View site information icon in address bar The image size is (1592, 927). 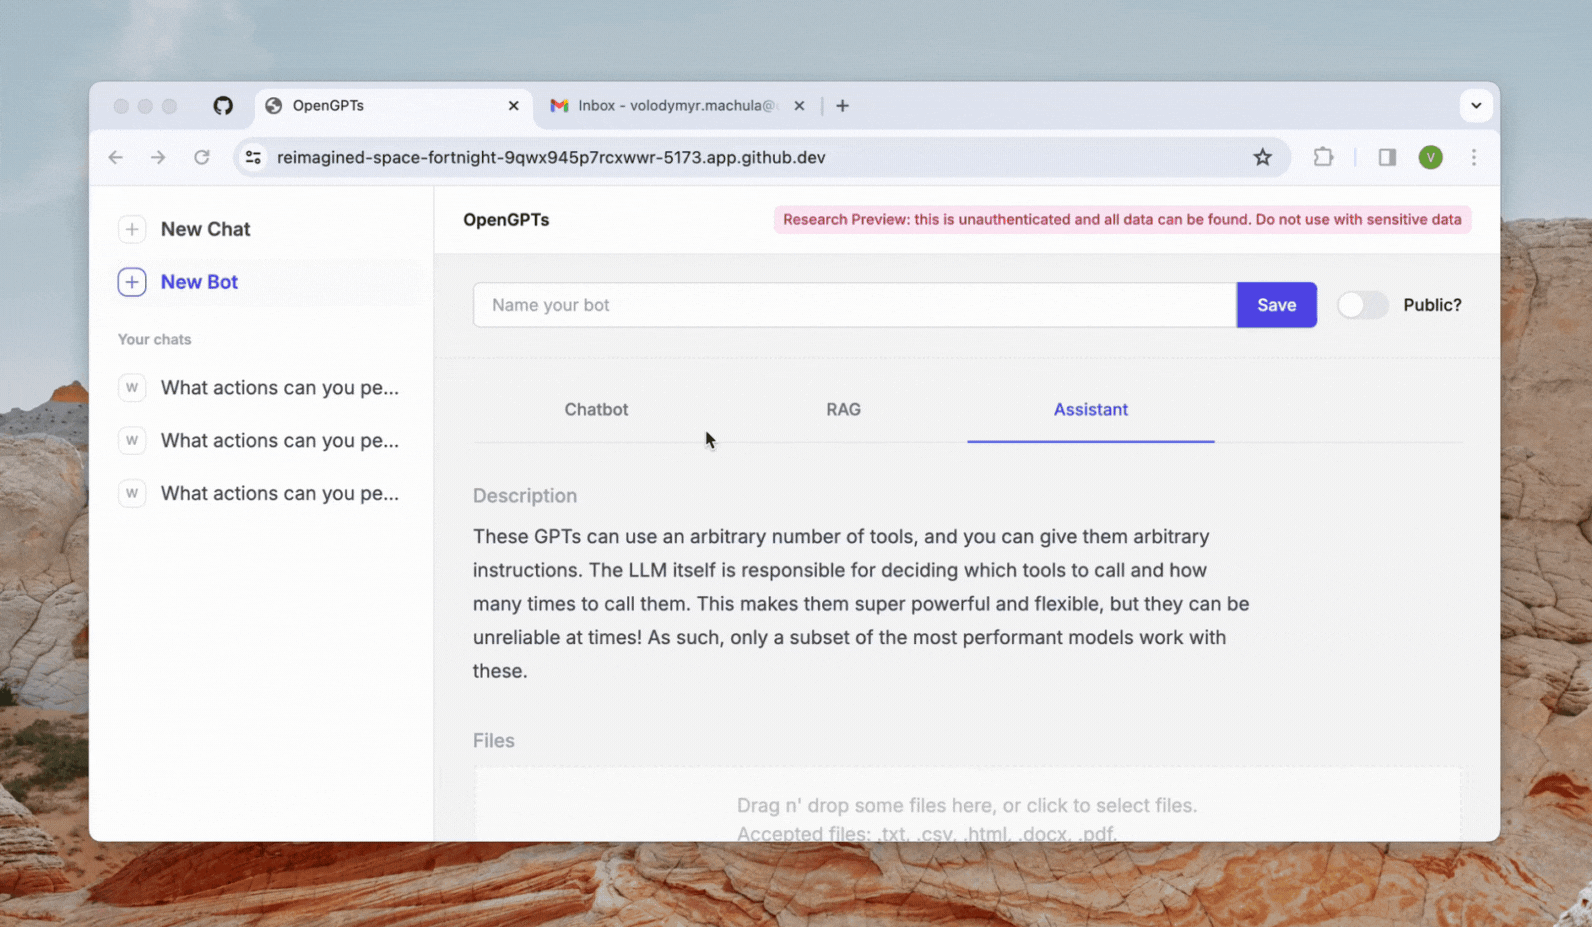click(x=253, y=157)
